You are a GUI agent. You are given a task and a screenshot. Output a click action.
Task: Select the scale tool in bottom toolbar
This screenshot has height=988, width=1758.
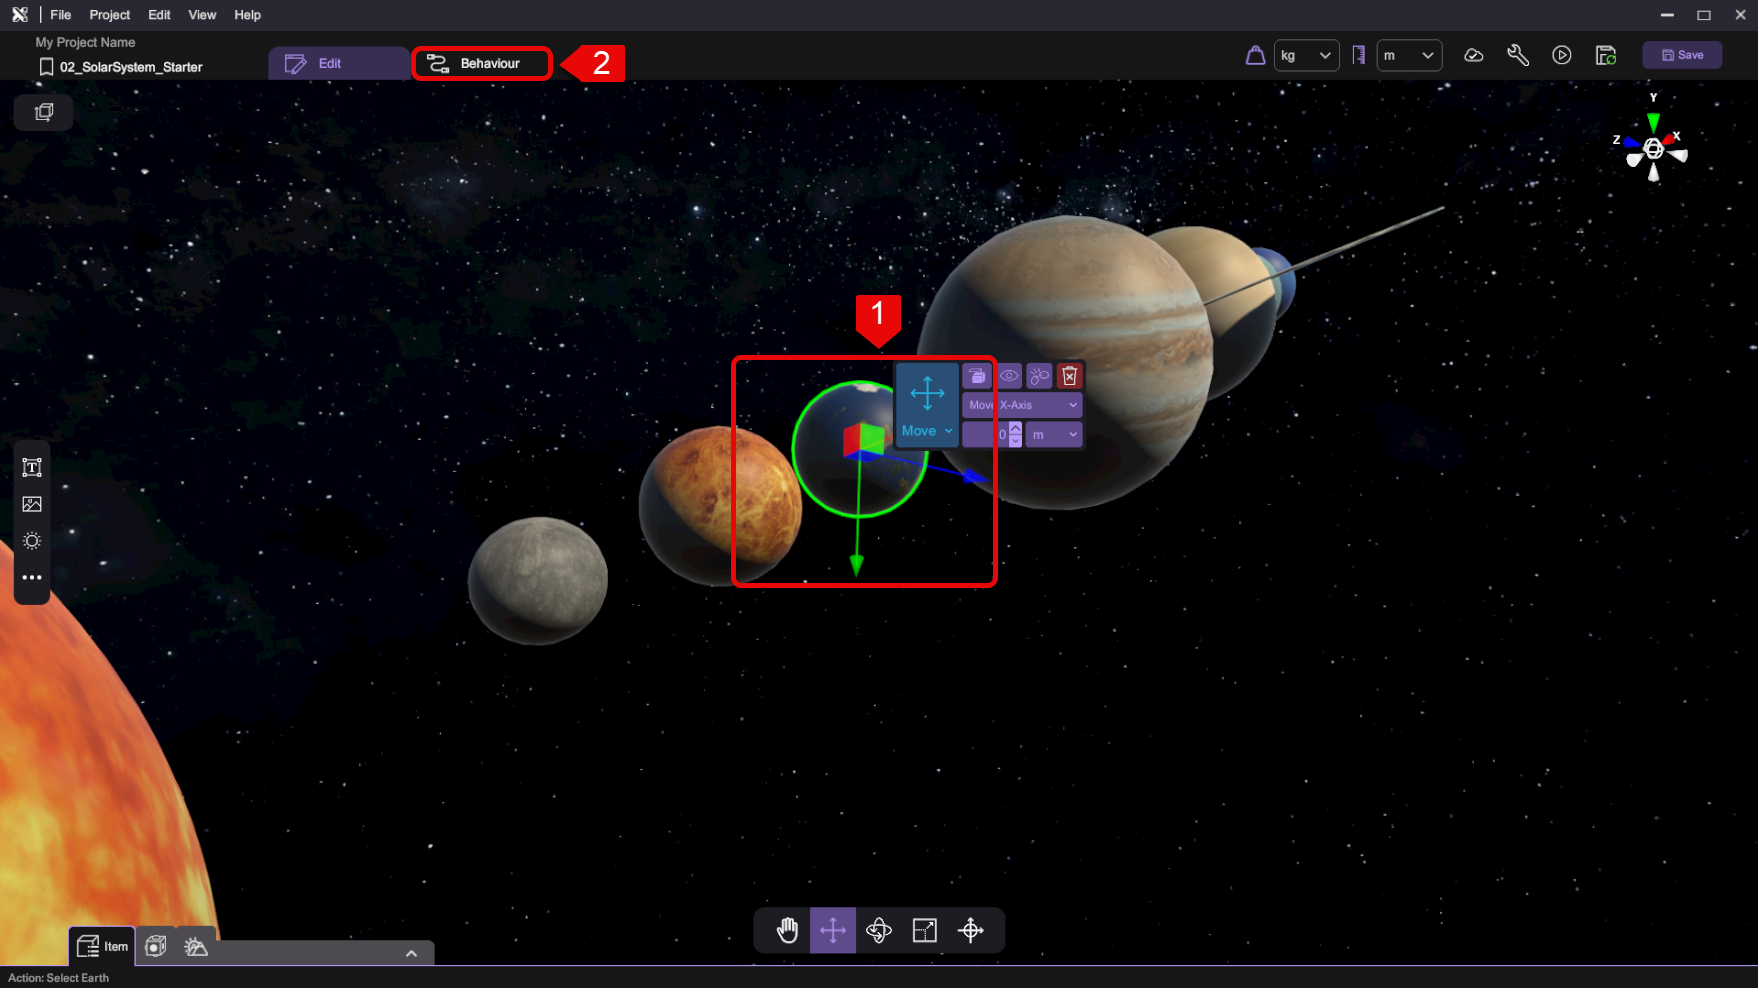925,930
